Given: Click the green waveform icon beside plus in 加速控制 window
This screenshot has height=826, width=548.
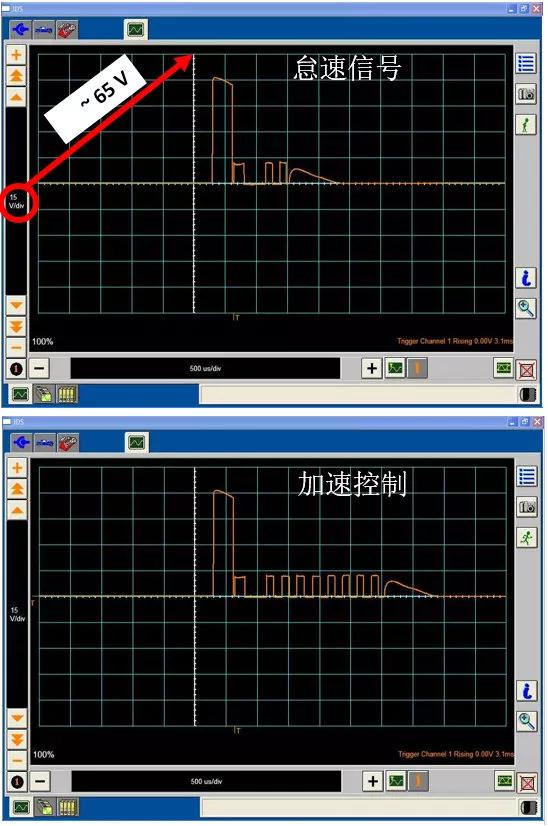Looking at the screenshot, I should [396, 781].
